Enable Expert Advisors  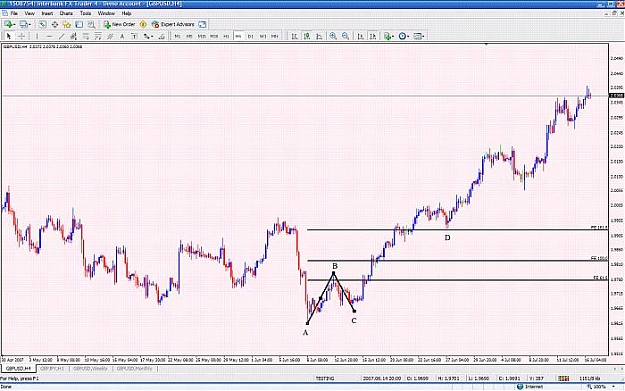[x=173, y=24]
